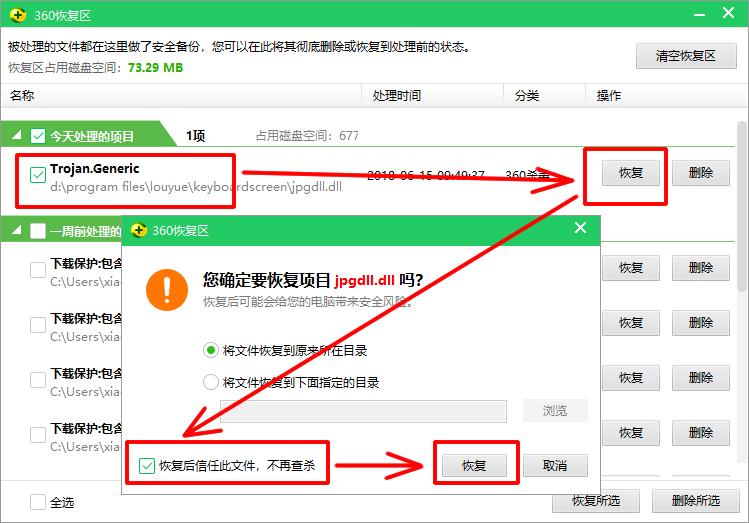Toggle 恢复后信任此文件，不再查杀 checkbox
Viewport: 749px width, 523px height.
coord(147,465)
